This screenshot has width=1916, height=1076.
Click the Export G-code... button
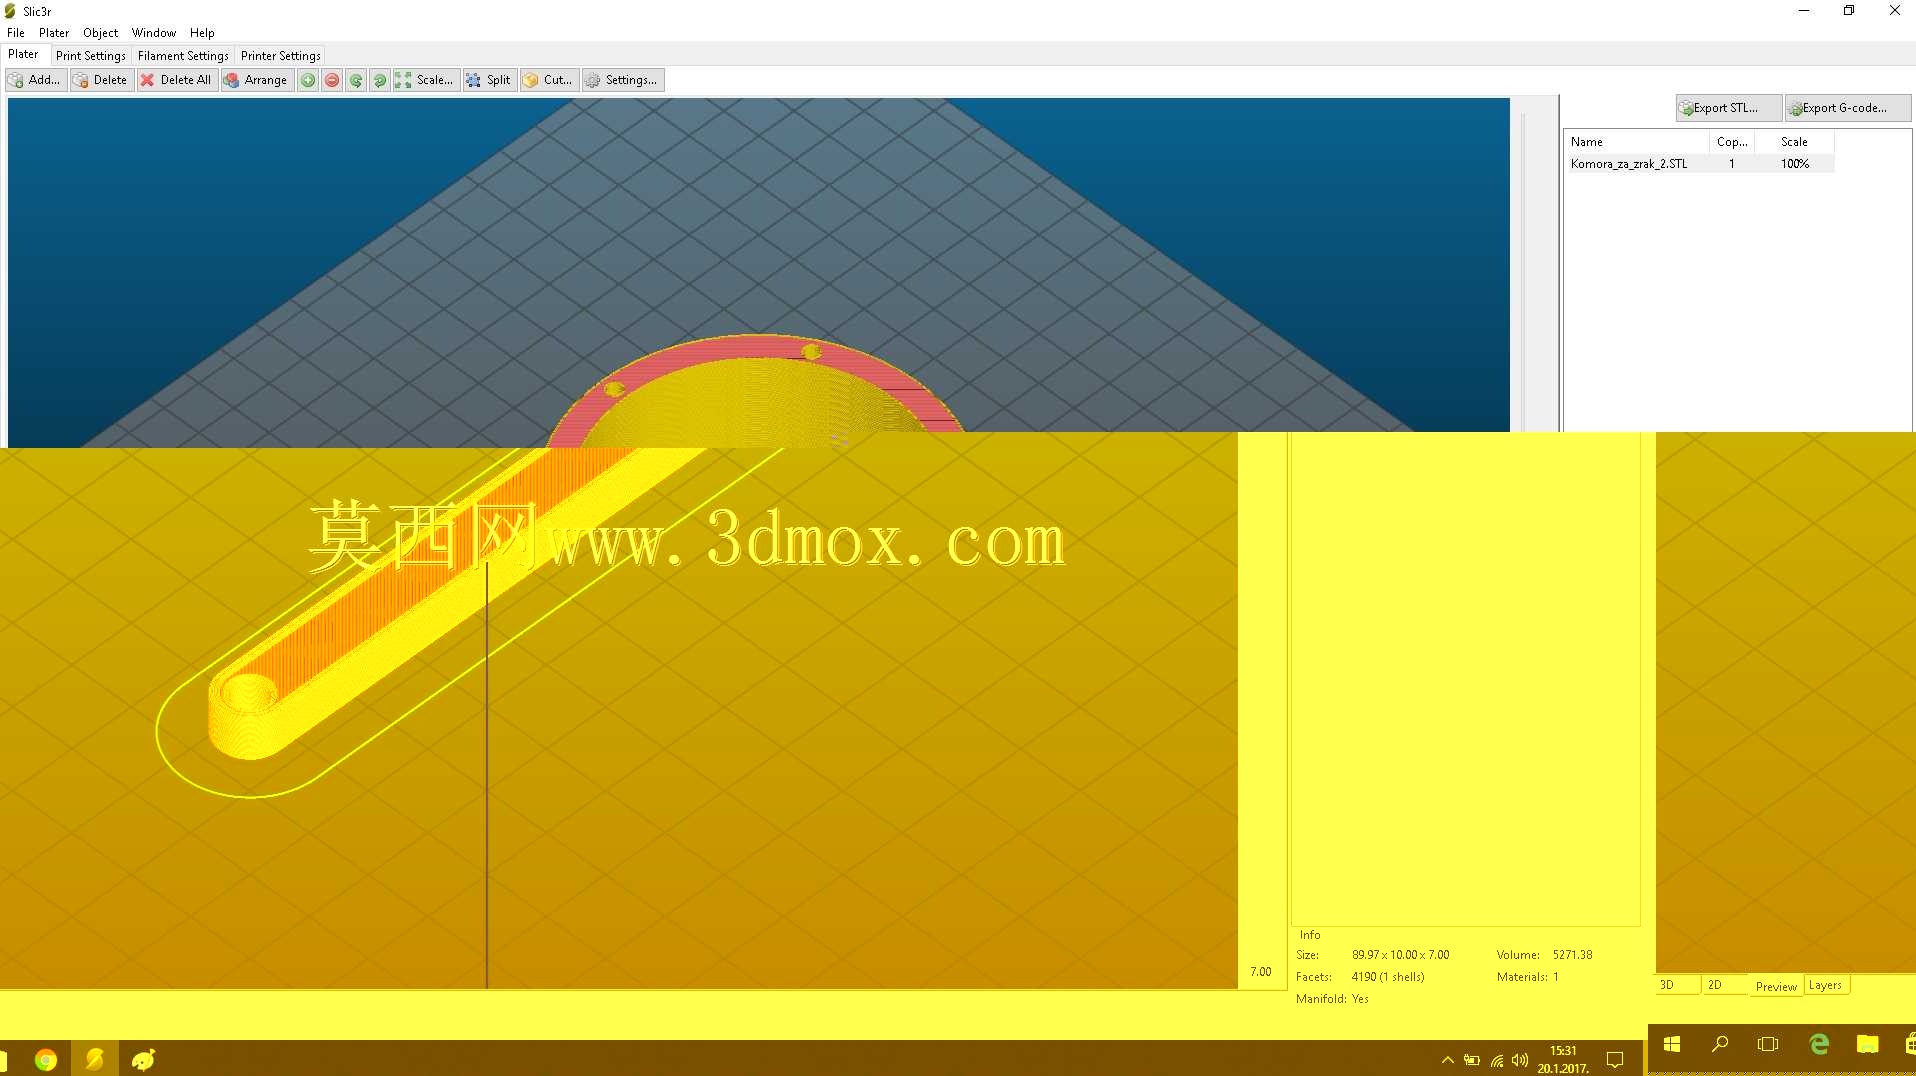coord(1847,108)
